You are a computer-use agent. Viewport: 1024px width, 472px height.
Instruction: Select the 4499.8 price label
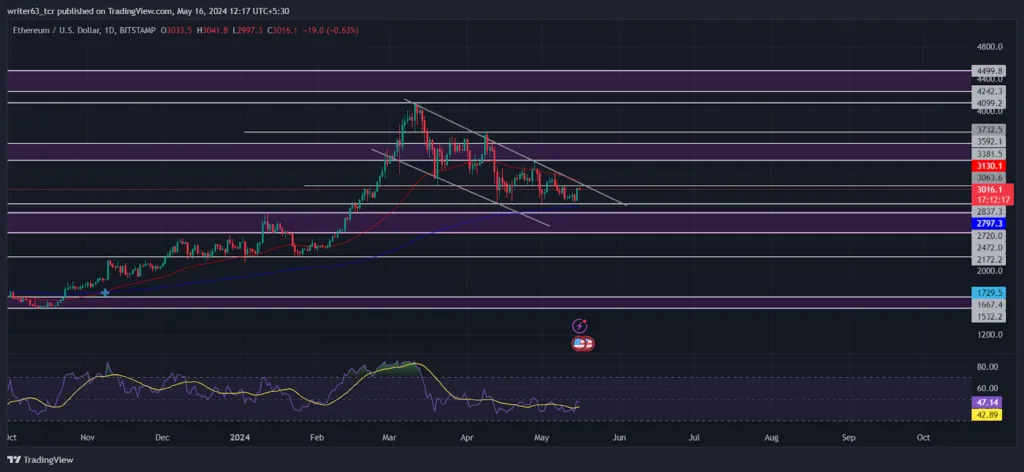pyautogui.click(x=987, y=71)
